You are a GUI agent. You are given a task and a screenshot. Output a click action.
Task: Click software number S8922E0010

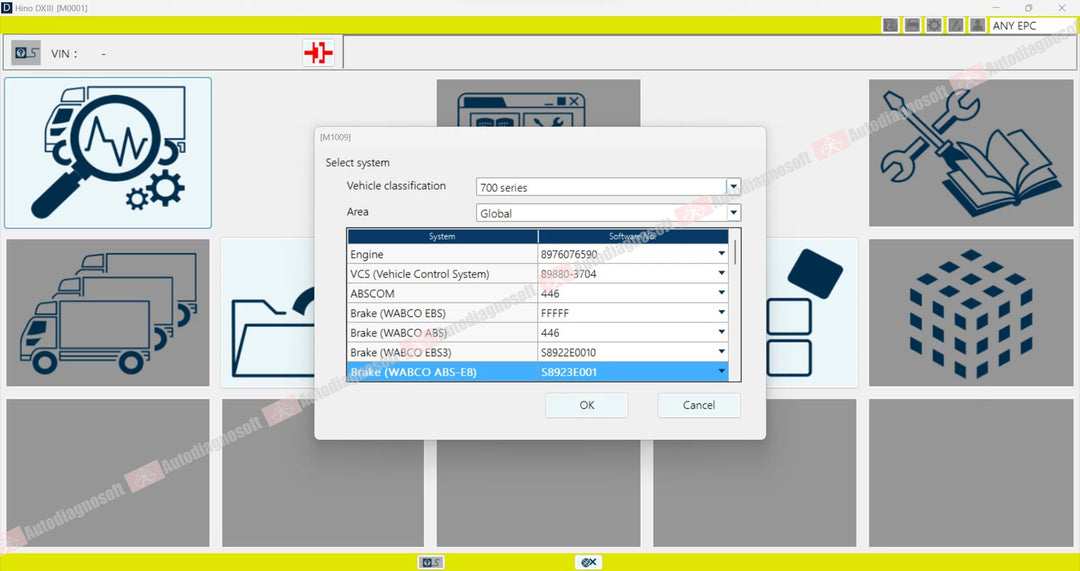click(568, 352)
